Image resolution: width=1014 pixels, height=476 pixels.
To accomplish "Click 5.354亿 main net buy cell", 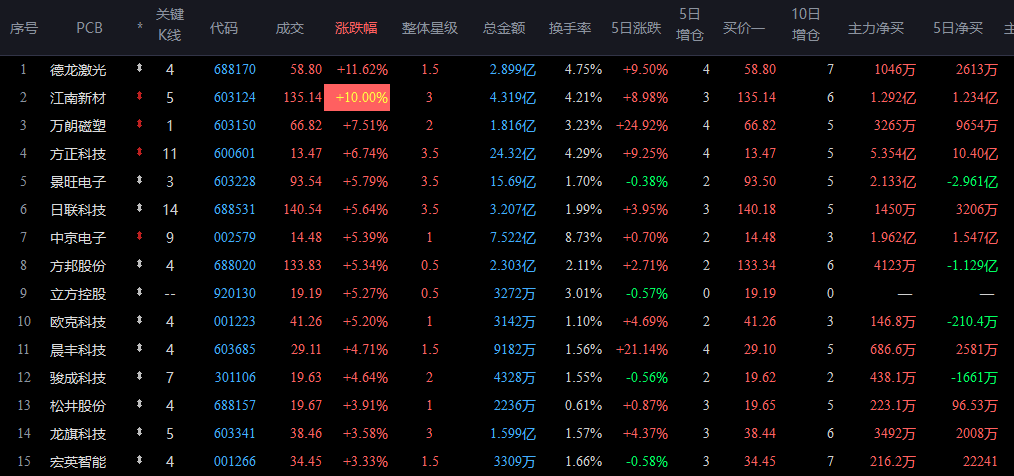I will [893, 154].
